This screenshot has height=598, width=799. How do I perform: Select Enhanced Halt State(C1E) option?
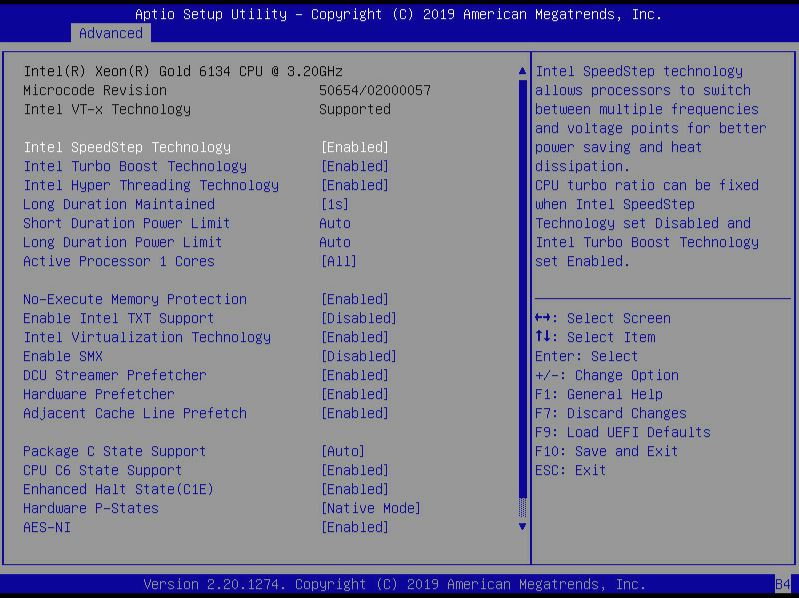click(x=119, y=489)
